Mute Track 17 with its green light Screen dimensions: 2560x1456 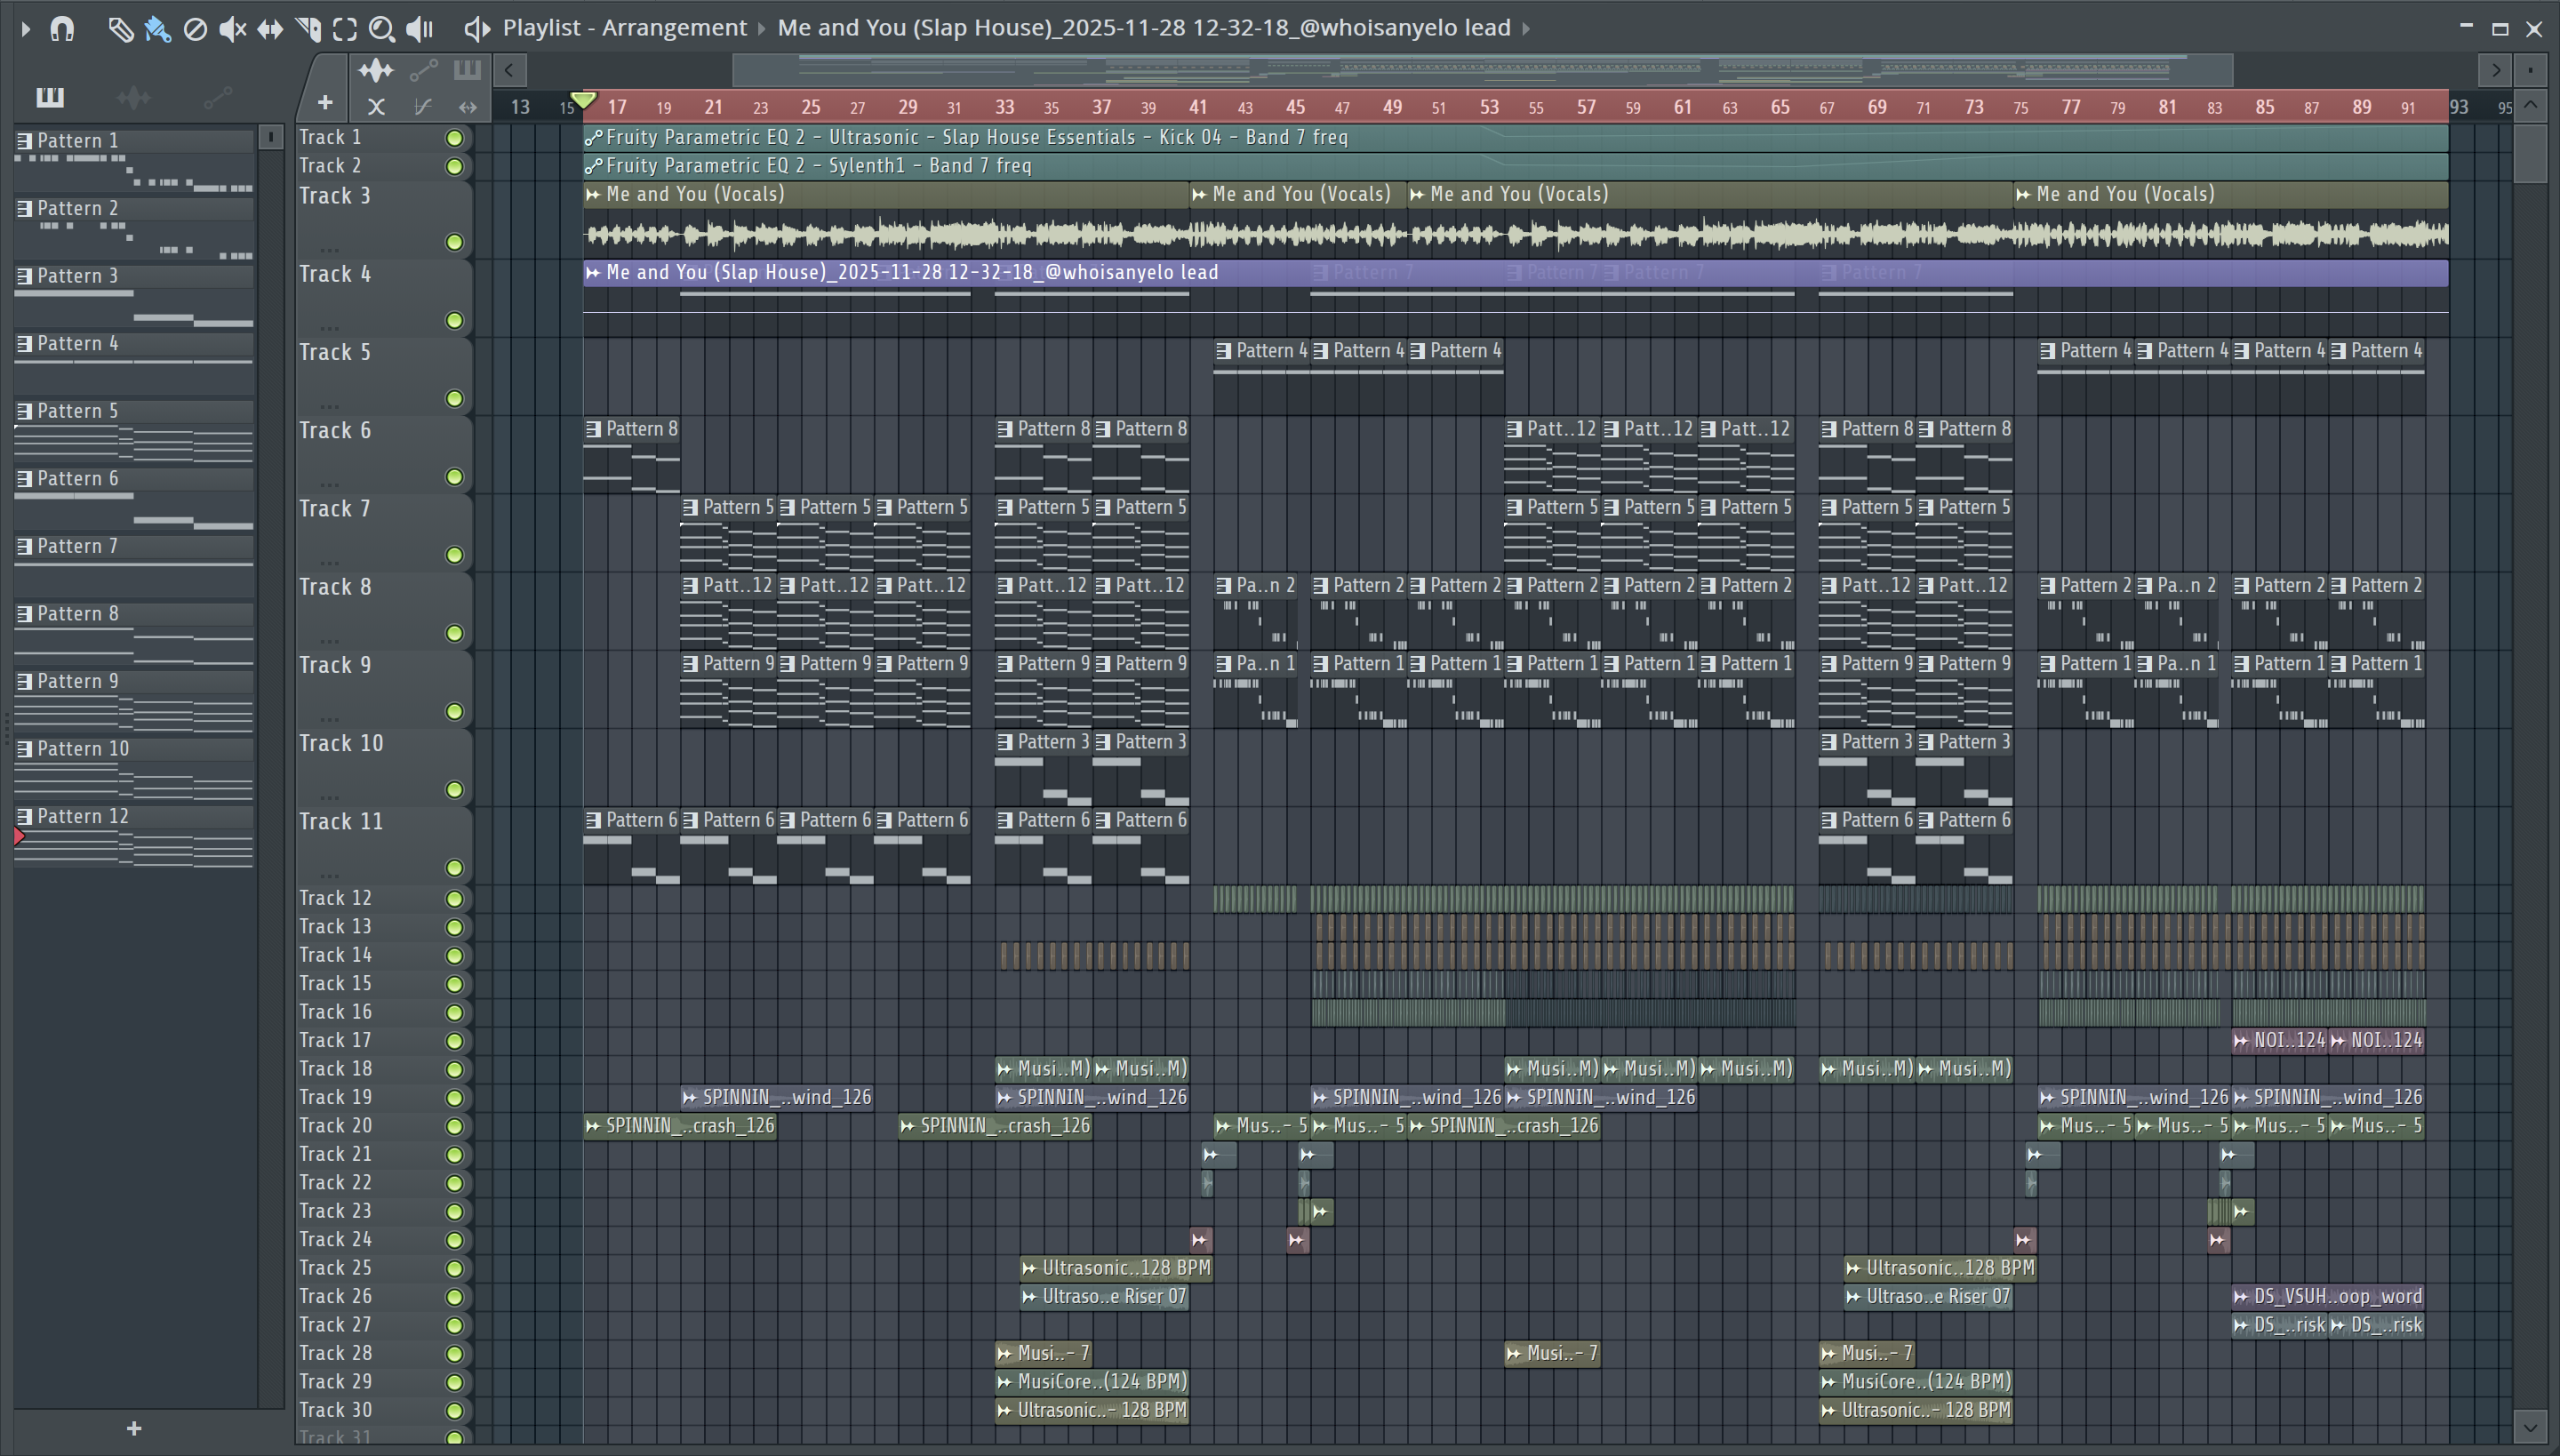(454, 1041)
